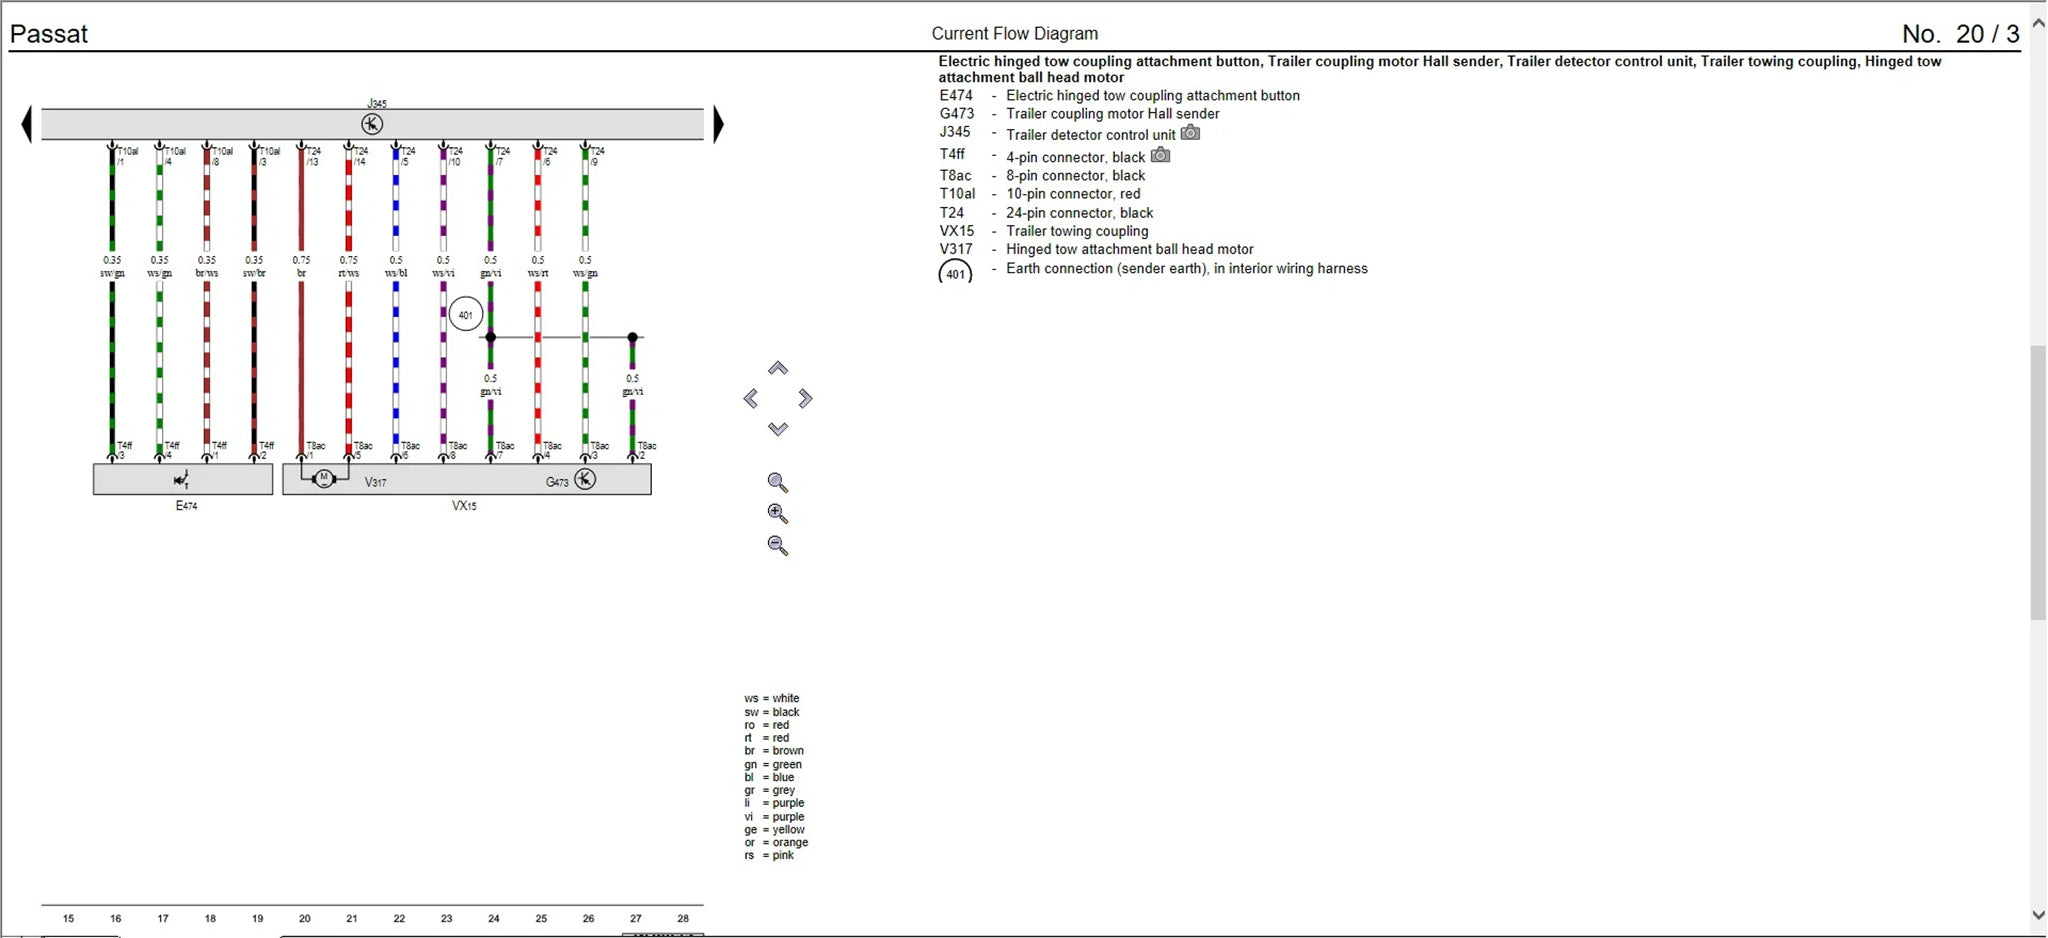Click the 'Passat' title

49,34
